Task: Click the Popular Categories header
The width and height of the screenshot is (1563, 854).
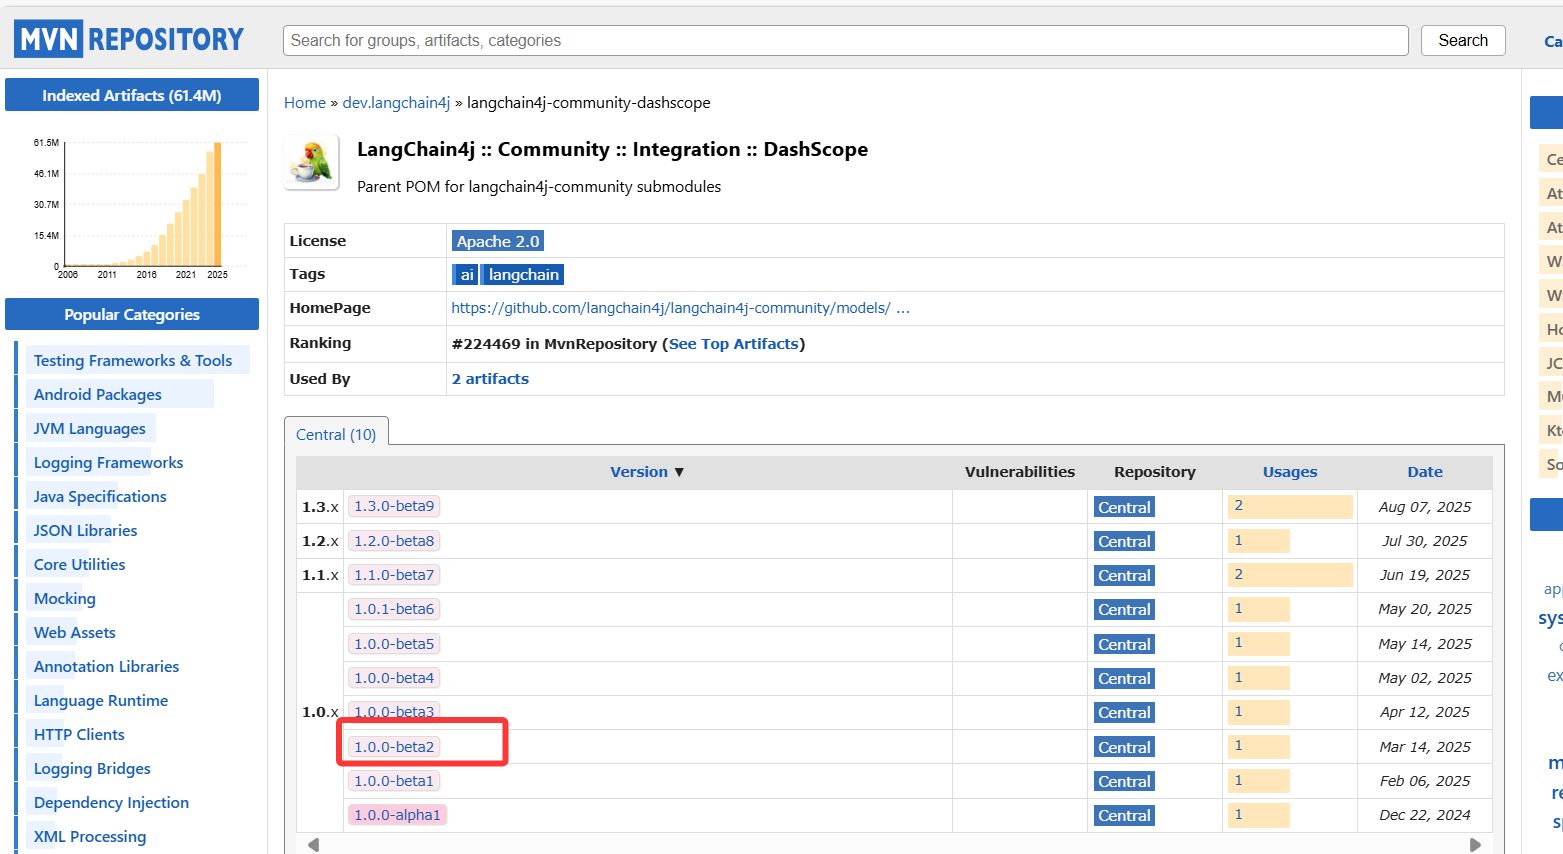Action: [132, 314]
